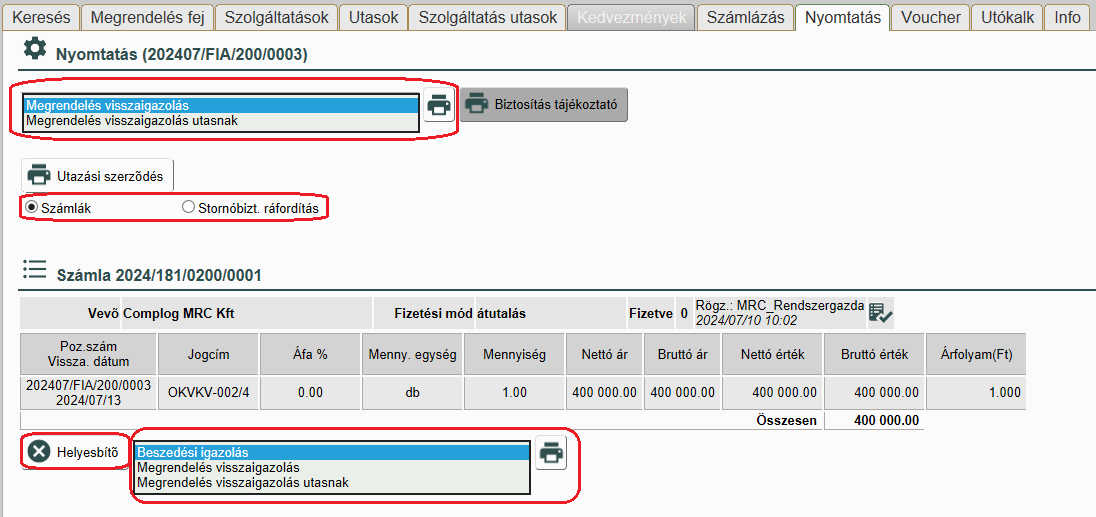Click the gear icon next to Nyomtatás
This screenshot has height=517, width=1096.
click(x=35, y=50)
